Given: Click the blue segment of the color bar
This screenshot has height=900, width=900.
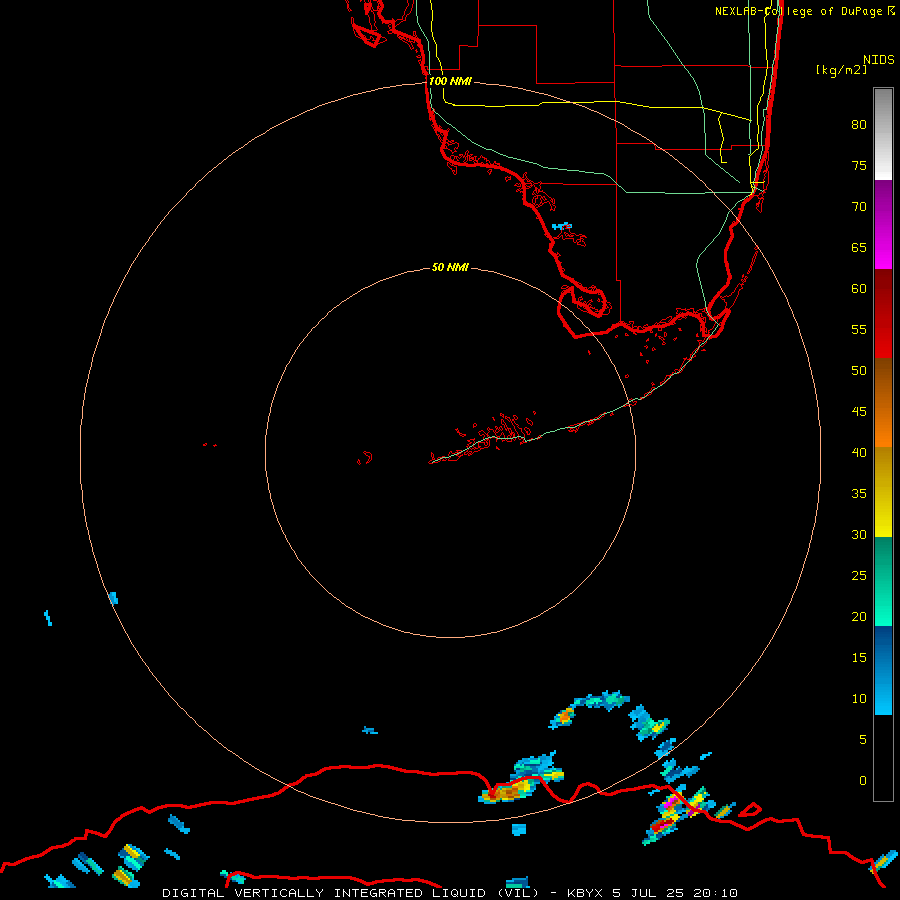Looking at the screenshot, I should 883,670.
